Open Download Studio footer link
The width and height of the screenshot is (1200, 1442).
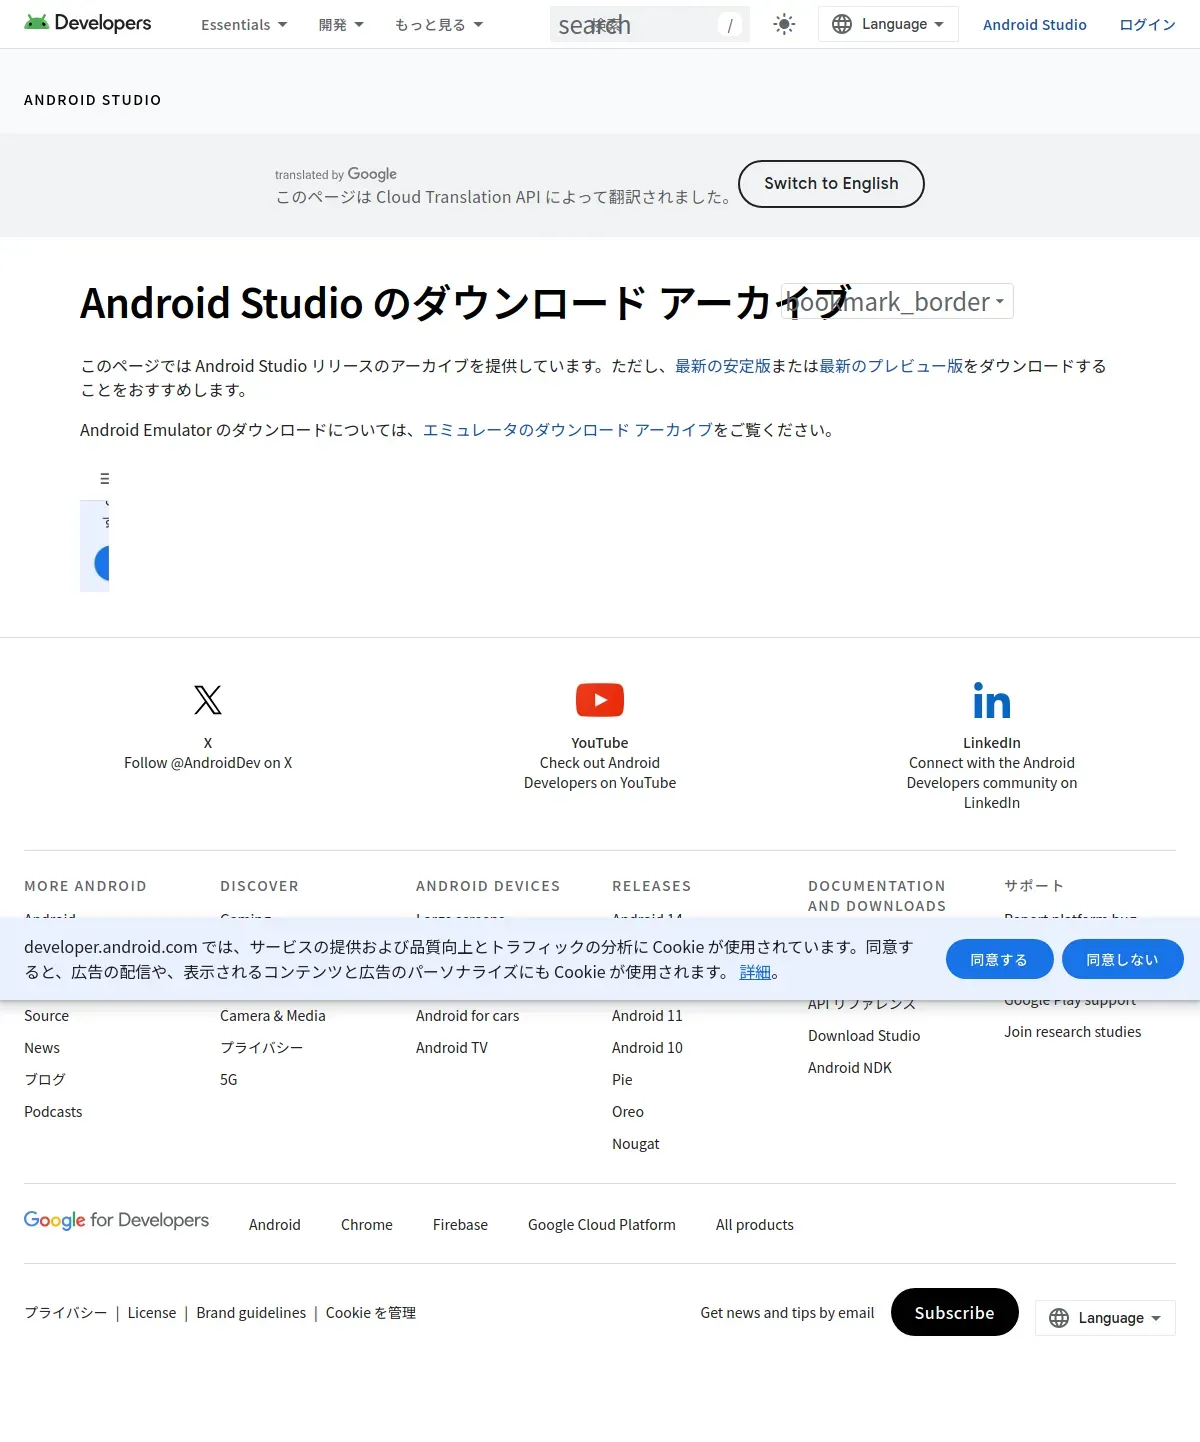coord(864,1036)
